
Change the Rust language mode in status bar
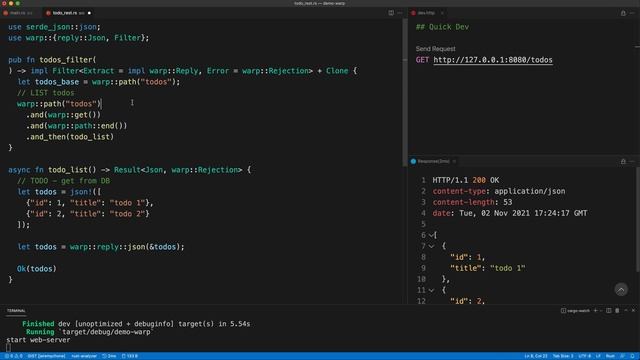(610, 356)
